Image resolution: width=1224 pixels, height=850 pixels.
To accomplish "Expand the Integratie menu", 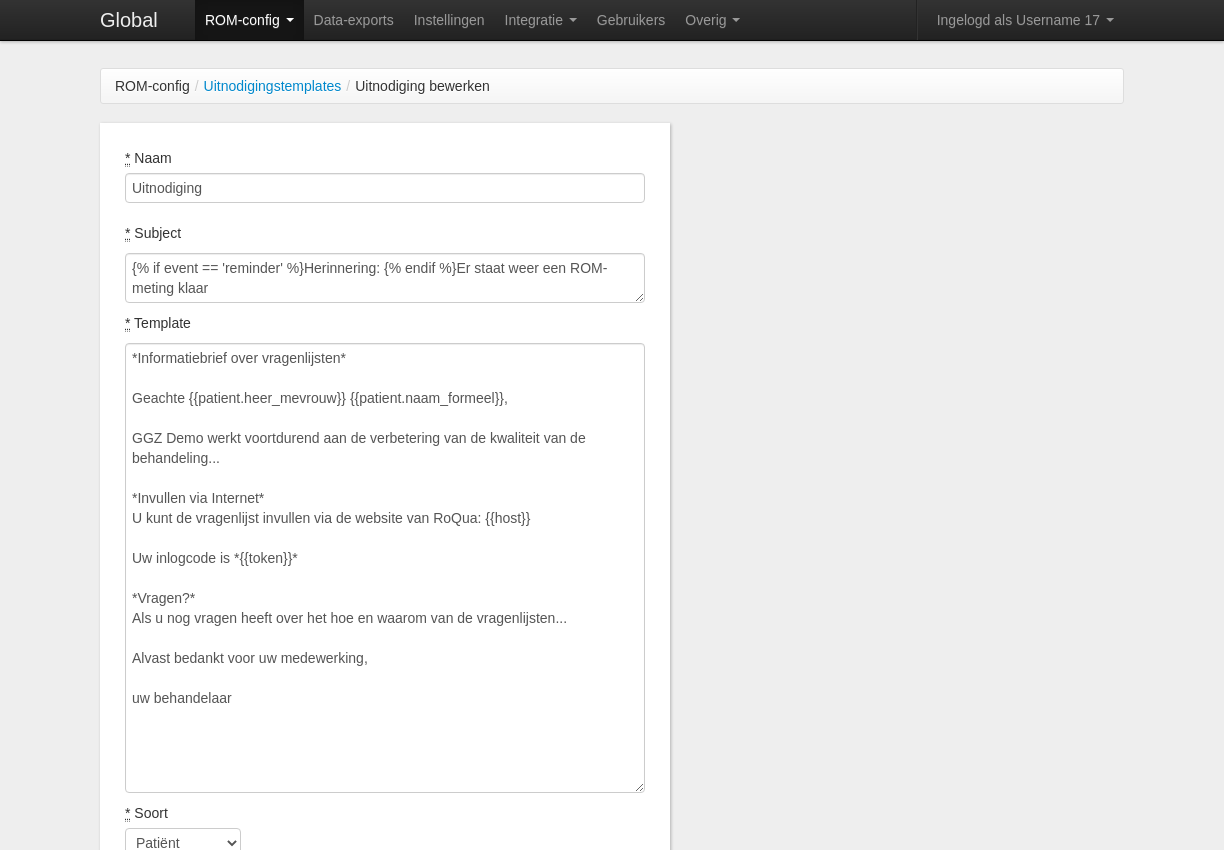I will point(540,20).
